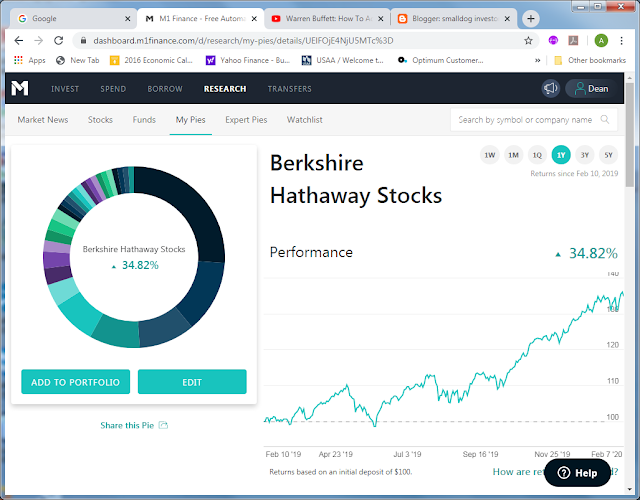The image size is (640, 500).
Task: Open the Expert Pies tab
Action: coord(246,120)
